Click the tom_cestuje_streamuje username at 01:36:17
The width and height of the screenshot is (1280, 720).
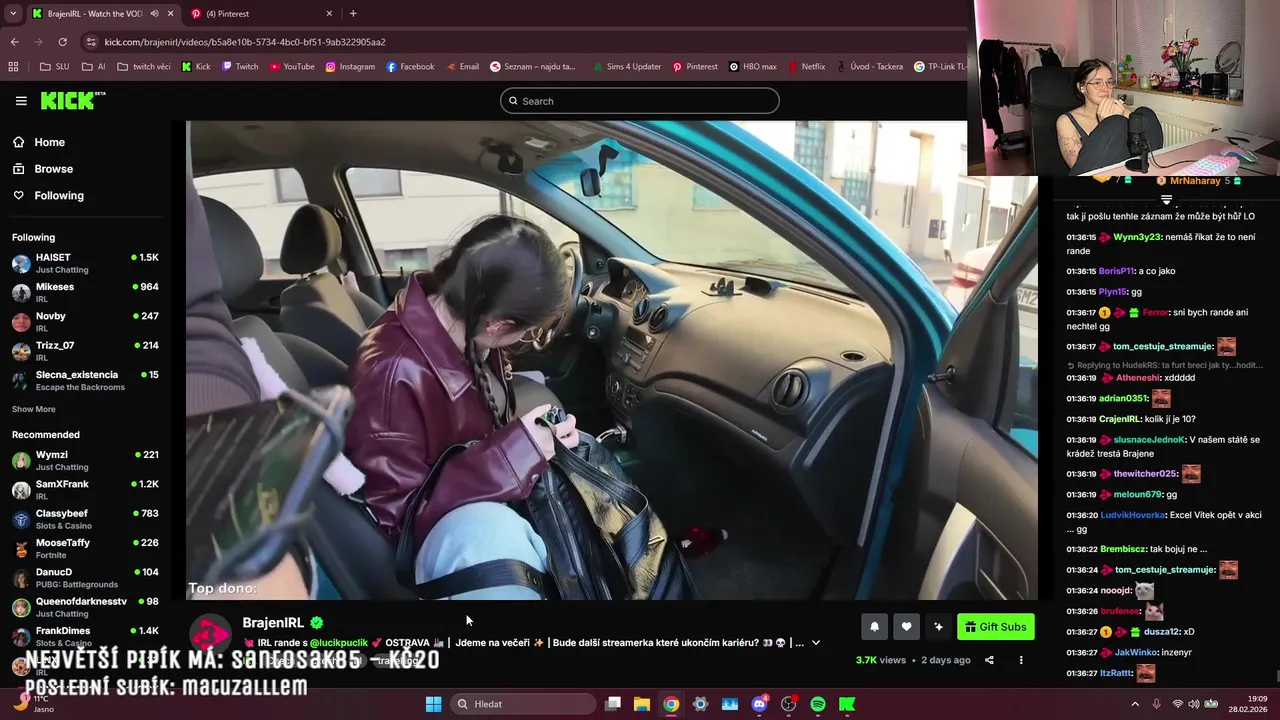(x=1163, y=347)
